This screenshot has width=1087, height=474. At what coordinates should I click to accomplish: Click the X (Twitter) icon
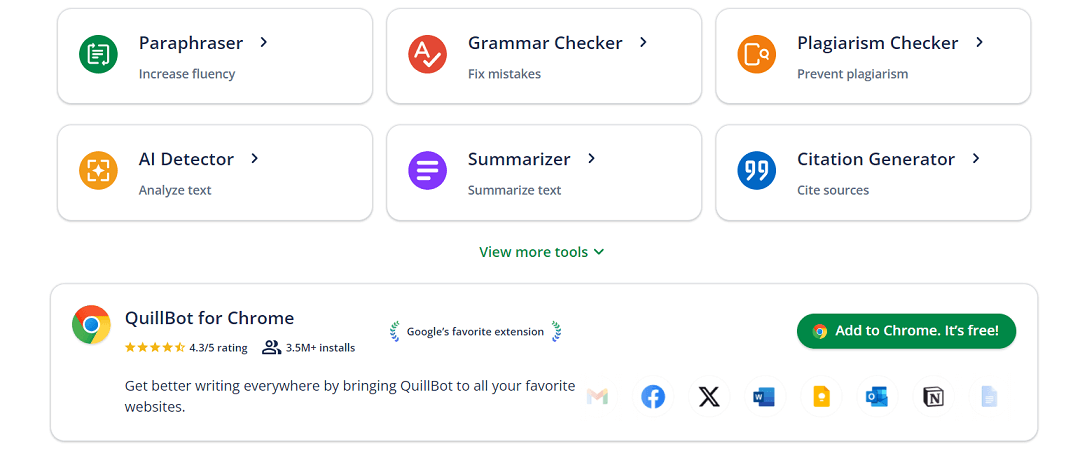pyautogui.click(x=709, y=397)
